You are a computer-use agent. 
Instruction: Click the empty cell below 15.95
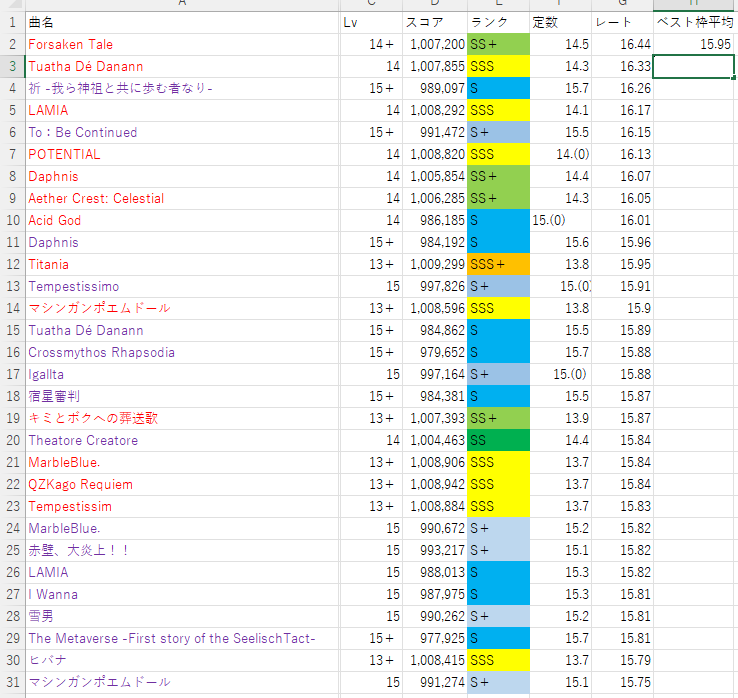[695, 66]
